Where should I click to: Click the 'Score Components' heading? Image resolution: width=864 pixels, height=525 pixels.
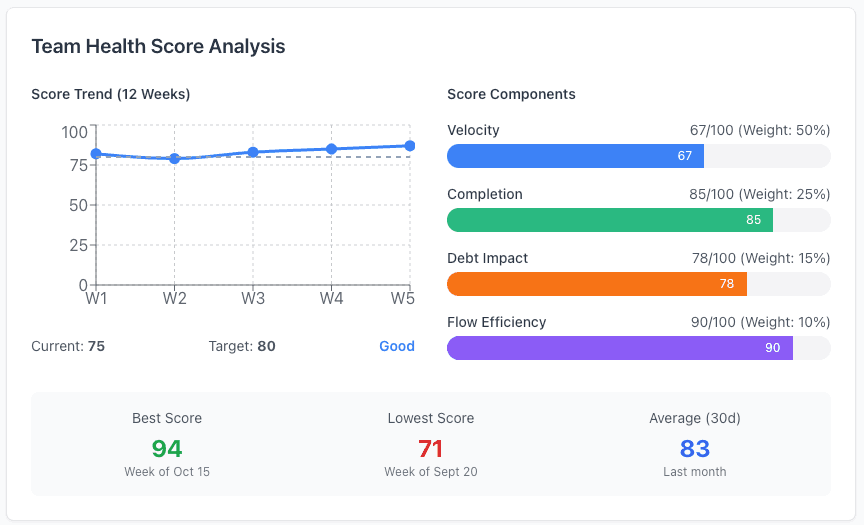pyautogui.click(x=511, y=94)
